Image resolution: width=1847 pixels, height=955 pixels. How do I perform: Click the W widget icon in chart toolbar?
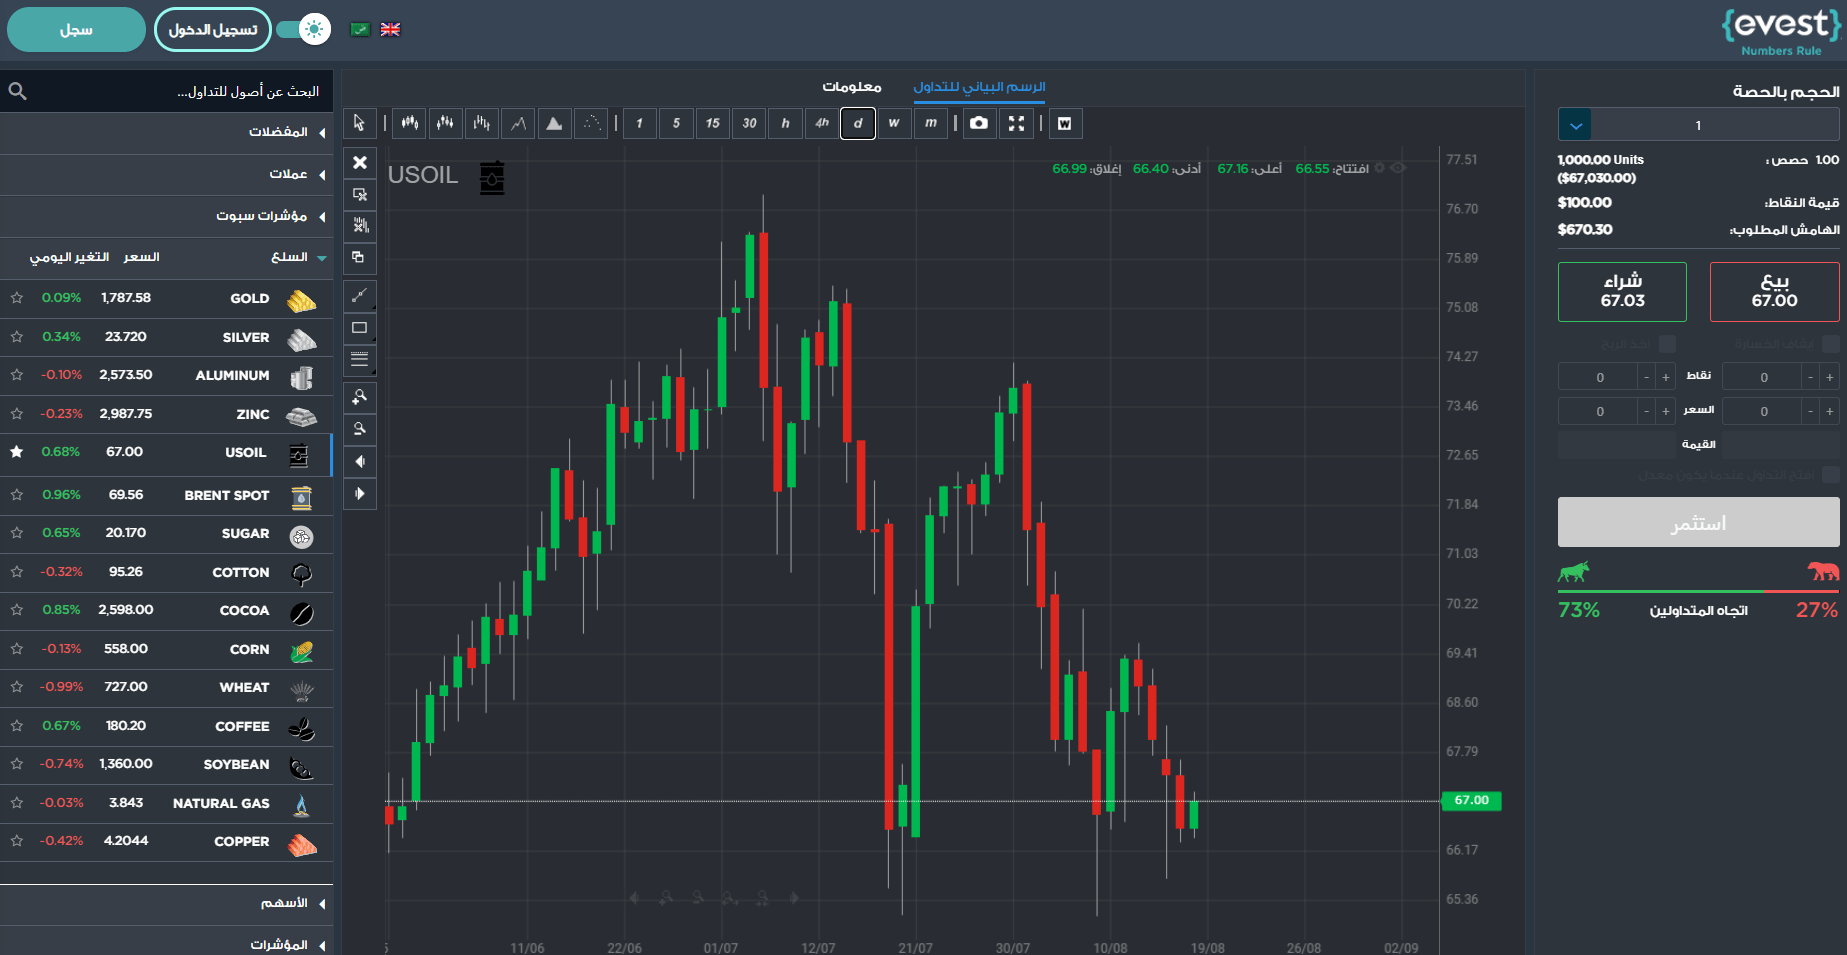point(1065,123)
